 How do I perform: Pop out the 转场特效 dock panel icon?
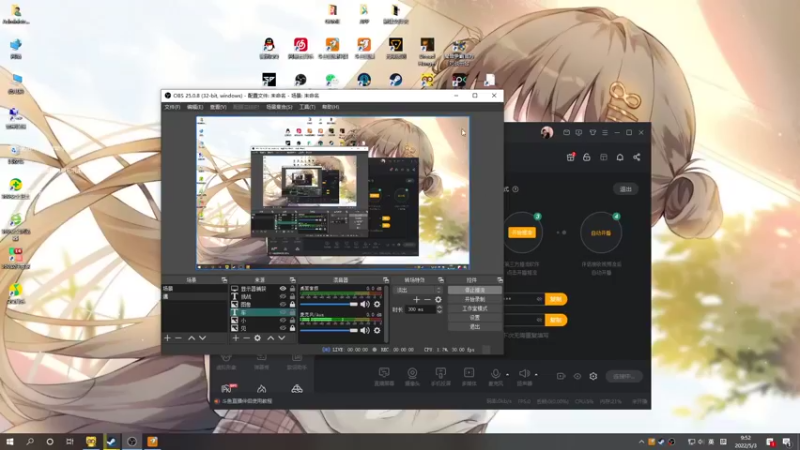click(441, 280)
